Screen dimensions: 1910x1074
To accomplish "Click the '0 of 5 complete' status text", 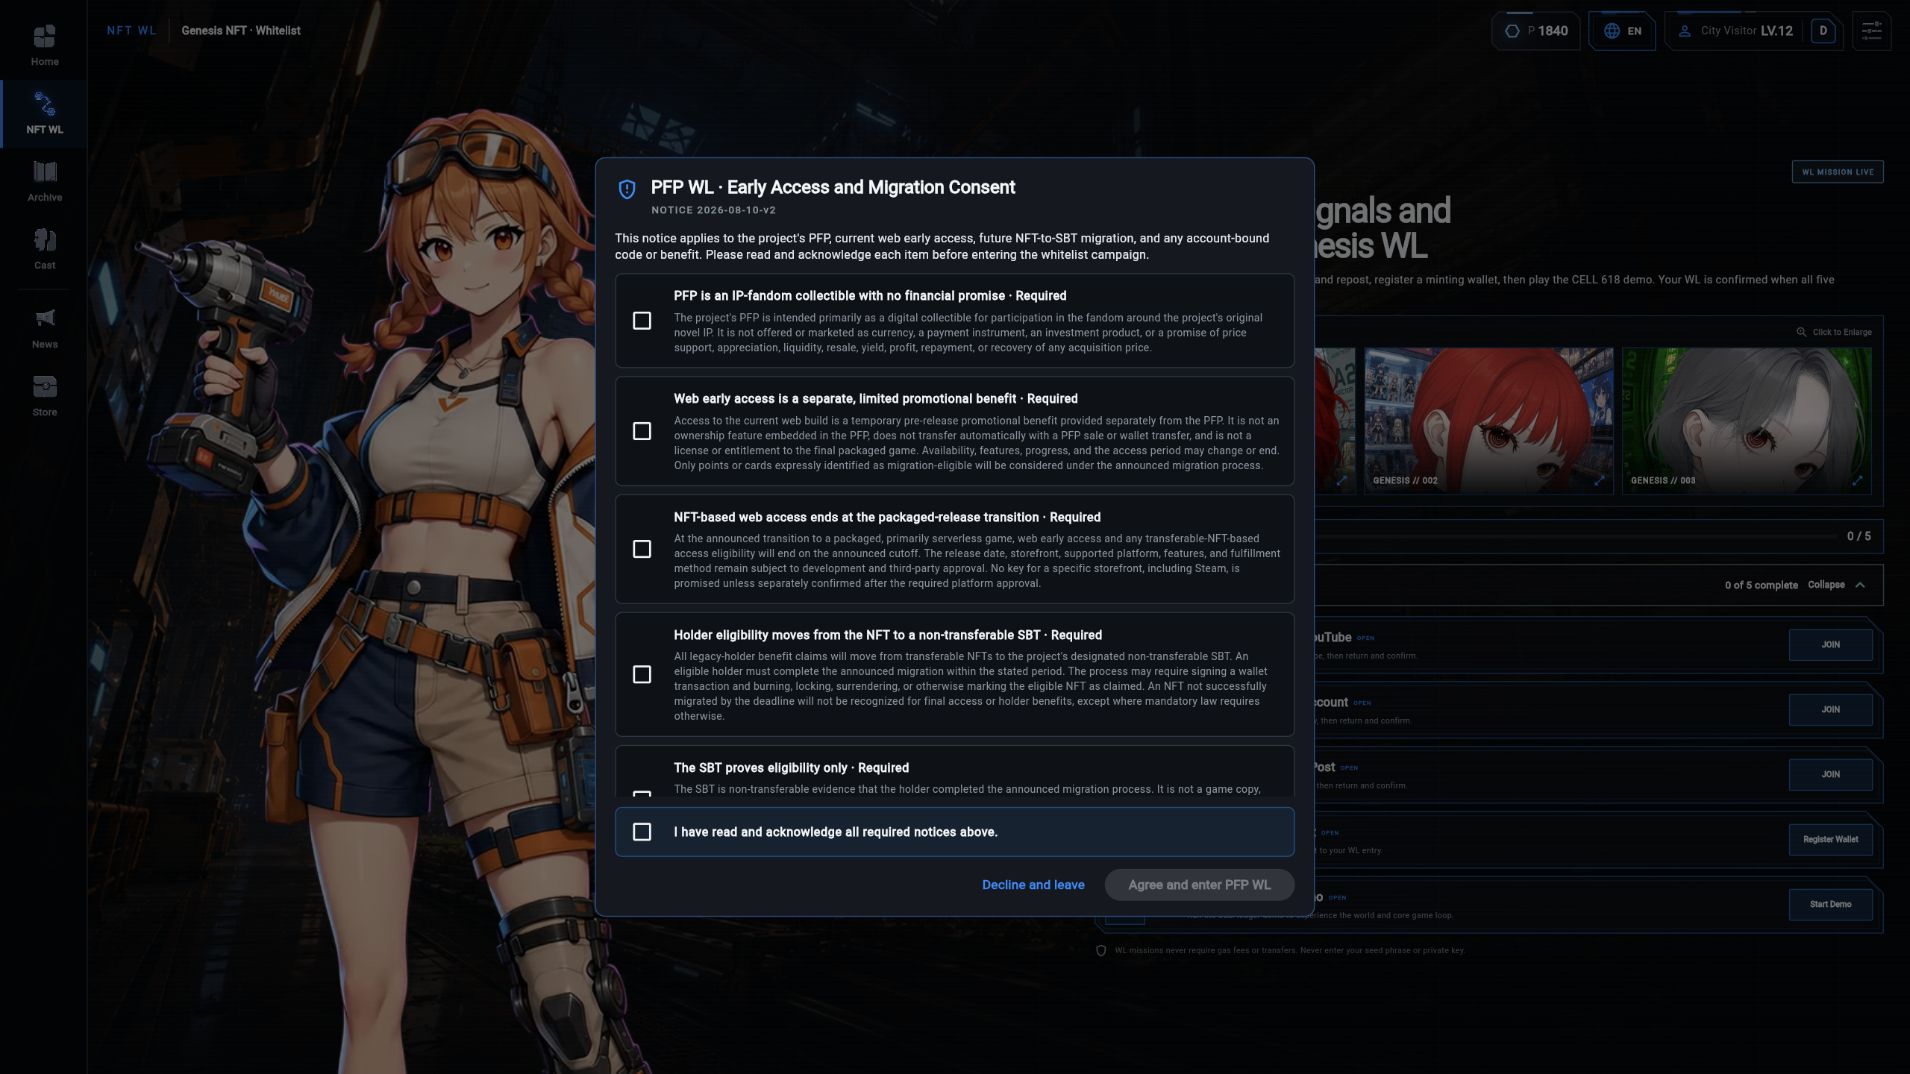I will (x=1761, y=585).
